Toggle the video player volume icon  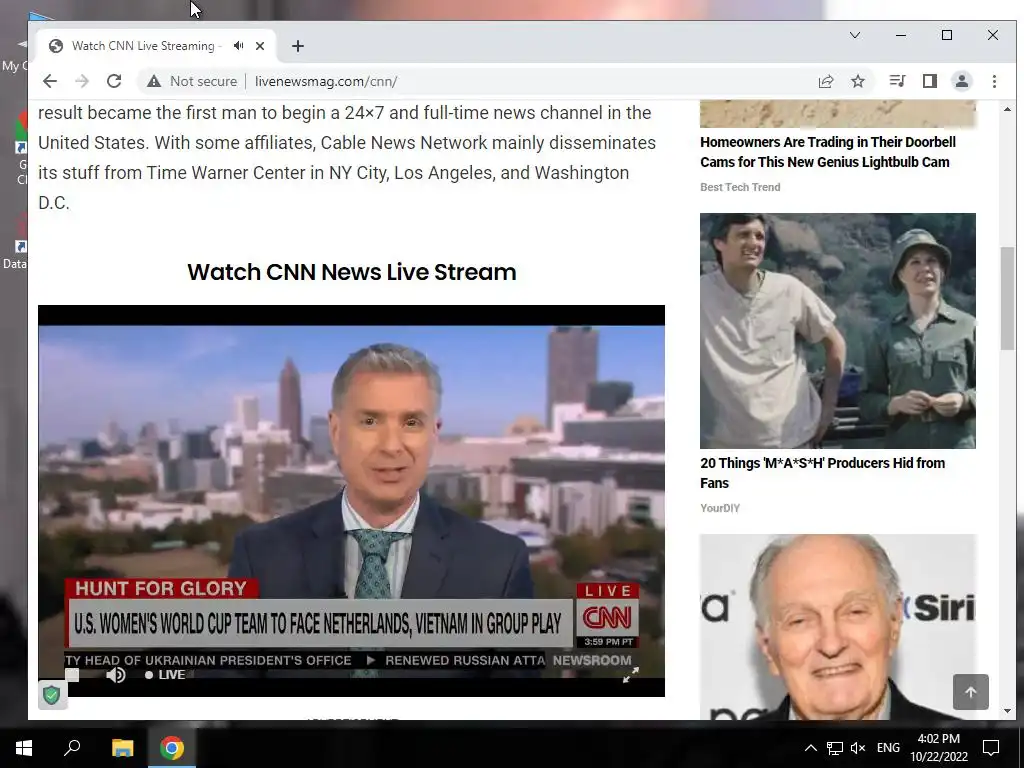(x=116, y=675)
